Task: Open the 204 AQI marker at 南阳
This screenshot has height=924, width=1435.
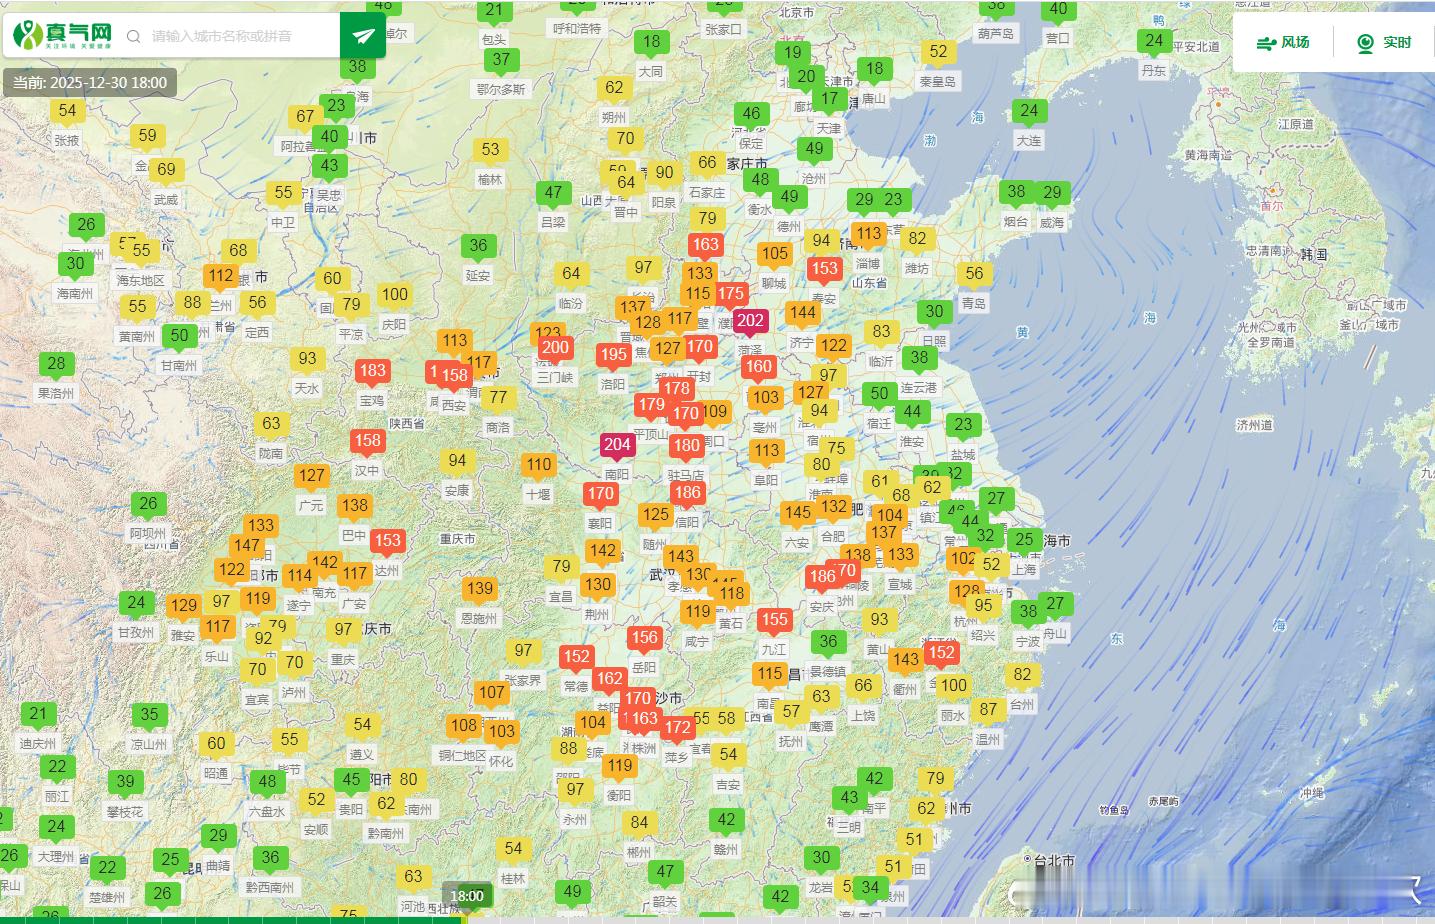Action: (x=617, y=445)
